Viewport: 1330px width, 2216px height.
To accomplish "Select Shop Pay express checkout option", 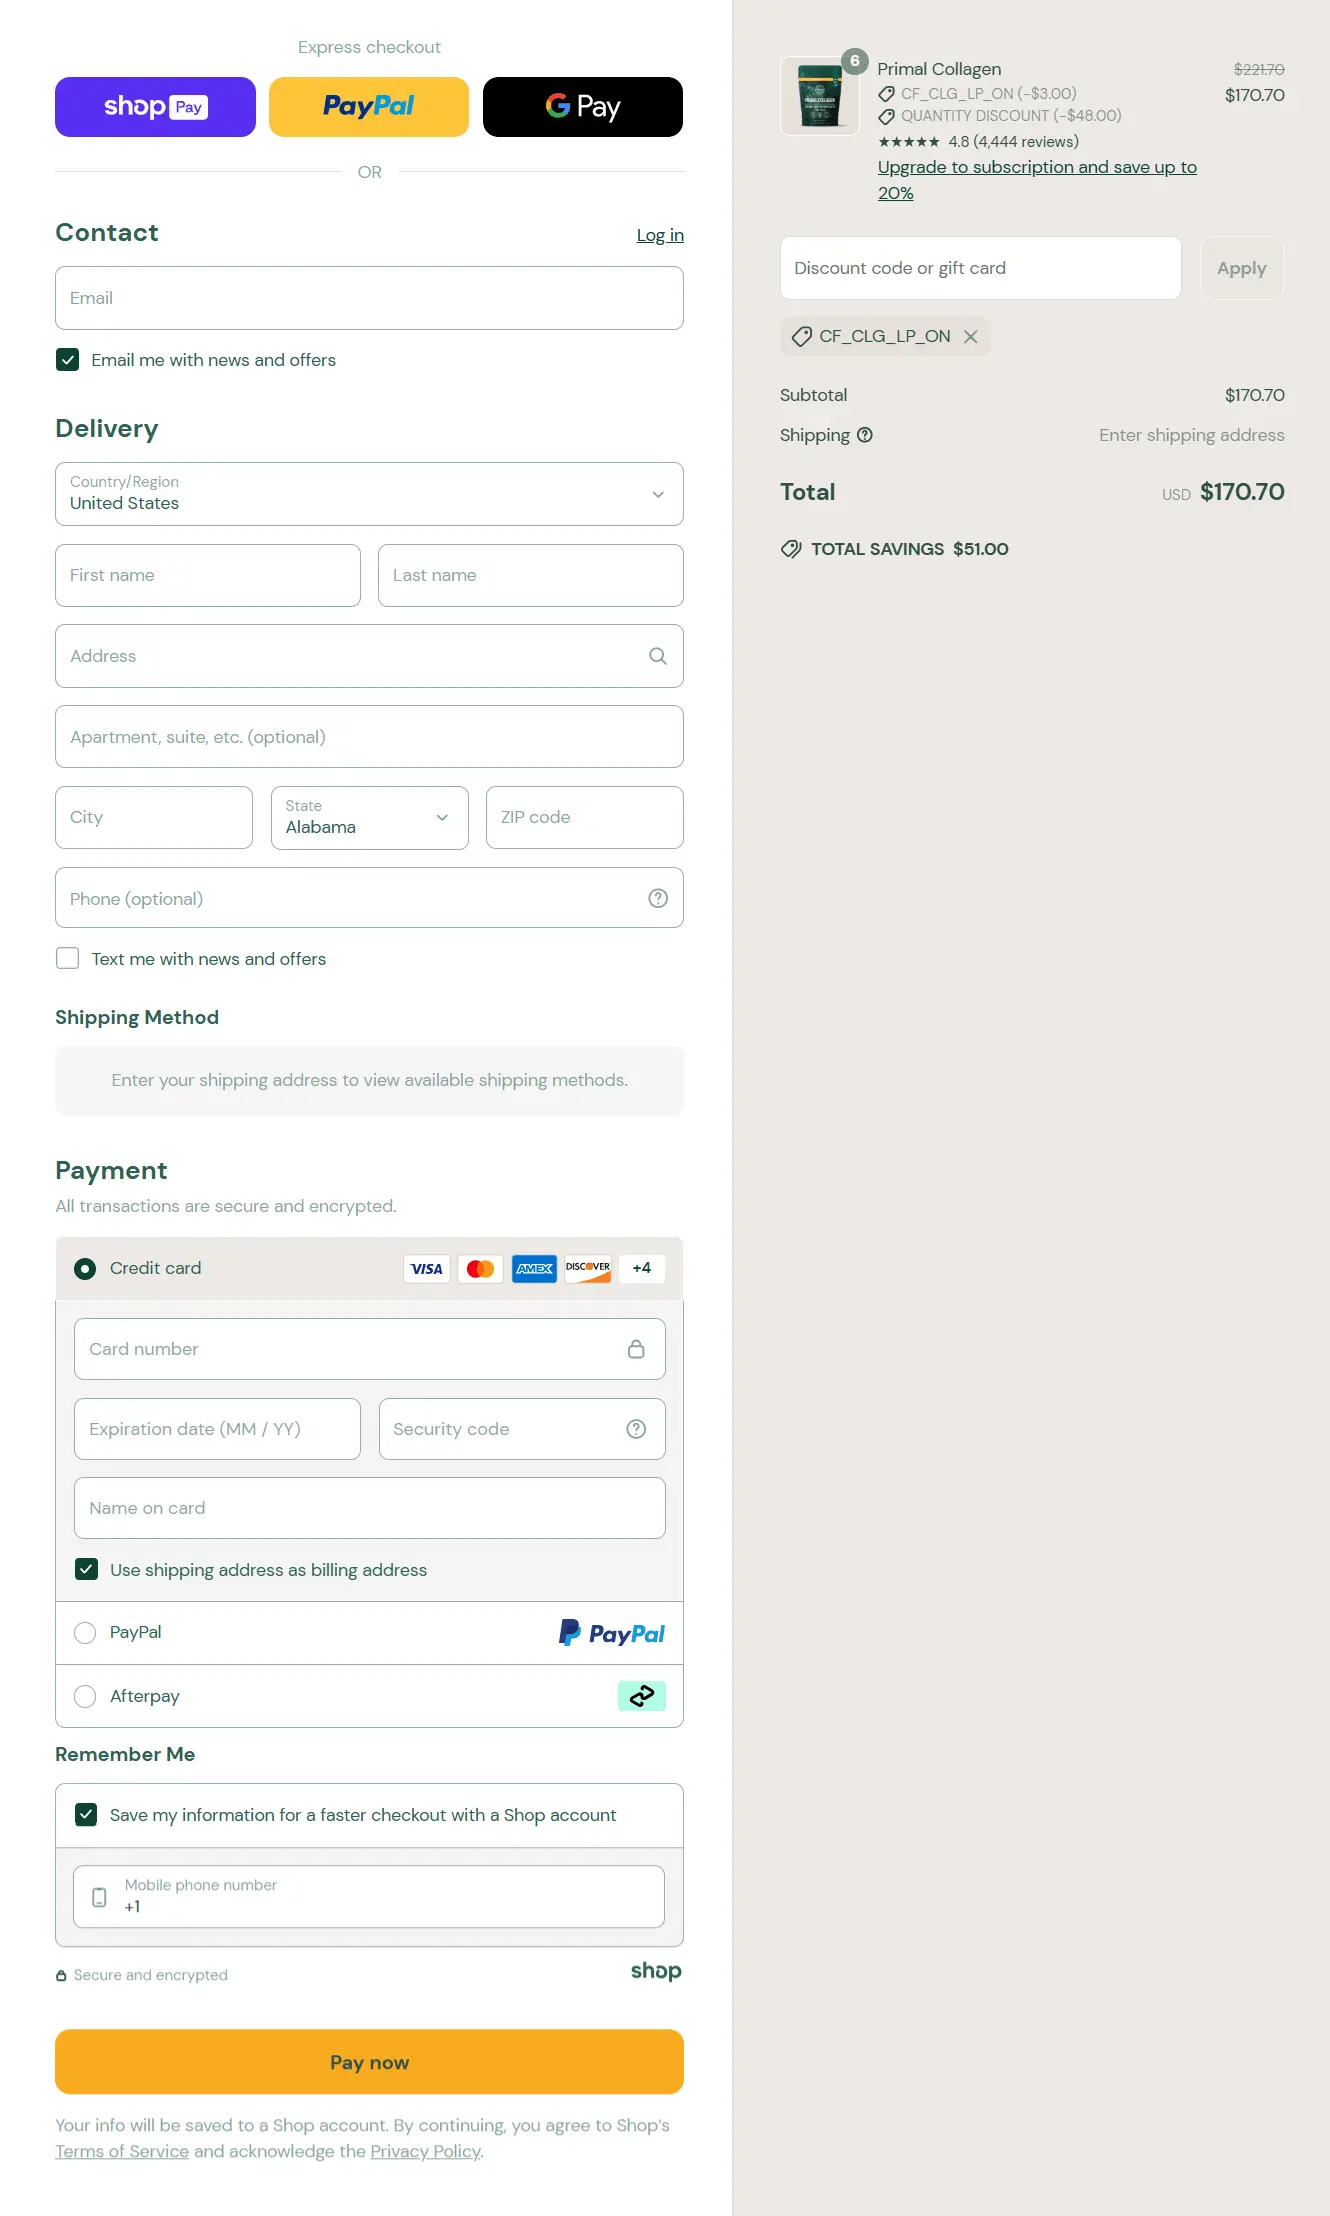I will pyautogui.click(x=155, y=106).
